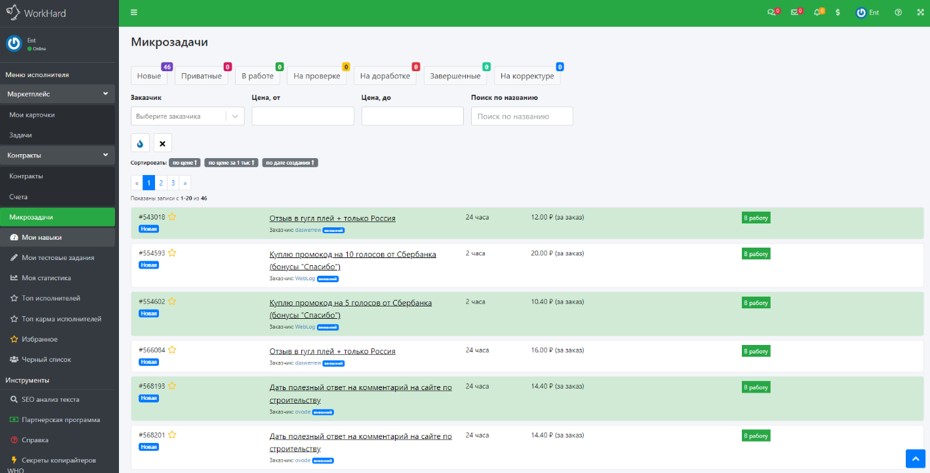Open notifications bell icon
This screenshot has height=473, width=930.
(817, 12)
